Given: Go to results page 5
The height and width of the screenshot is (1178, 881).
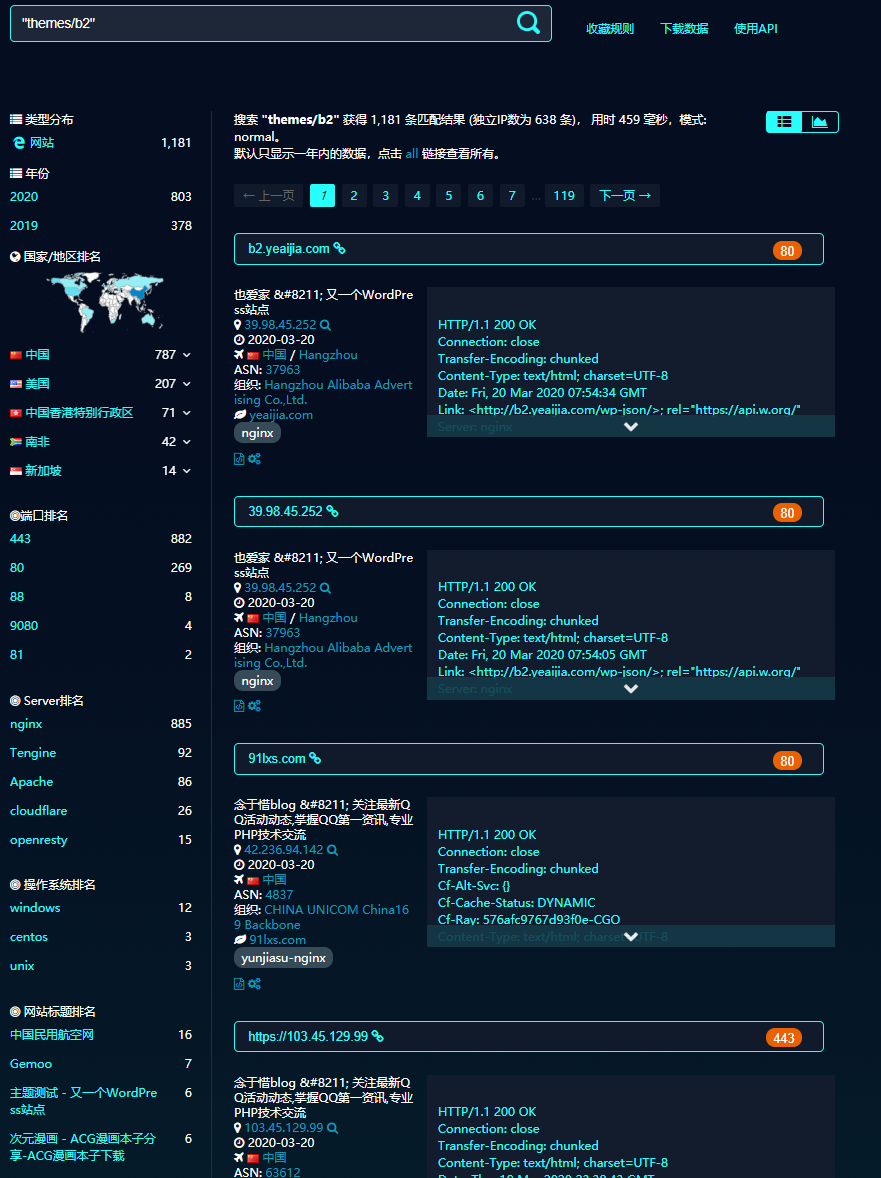Looking at the screenshot, I should [x=448, y=195].
